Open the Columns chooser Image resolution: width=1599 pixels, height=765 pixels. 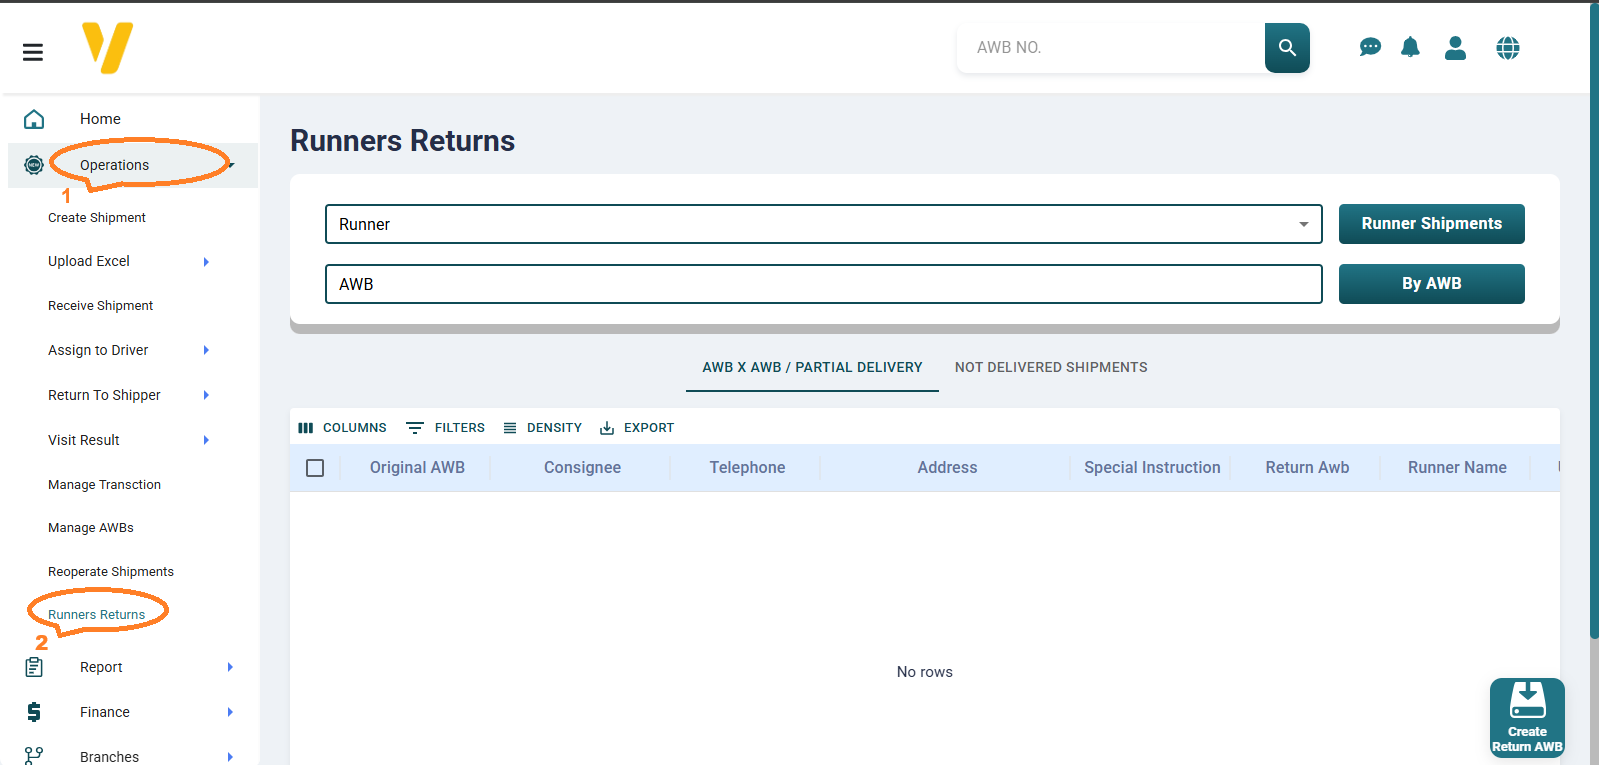[x=342, y=428]
